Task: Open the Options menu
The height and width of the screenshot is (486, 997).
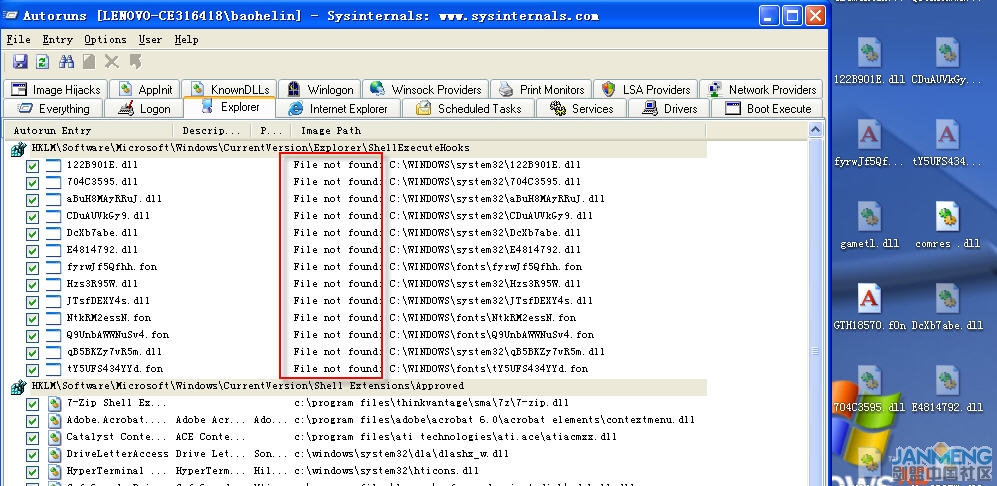Action: pyautogui.click(x=106, y=39)
